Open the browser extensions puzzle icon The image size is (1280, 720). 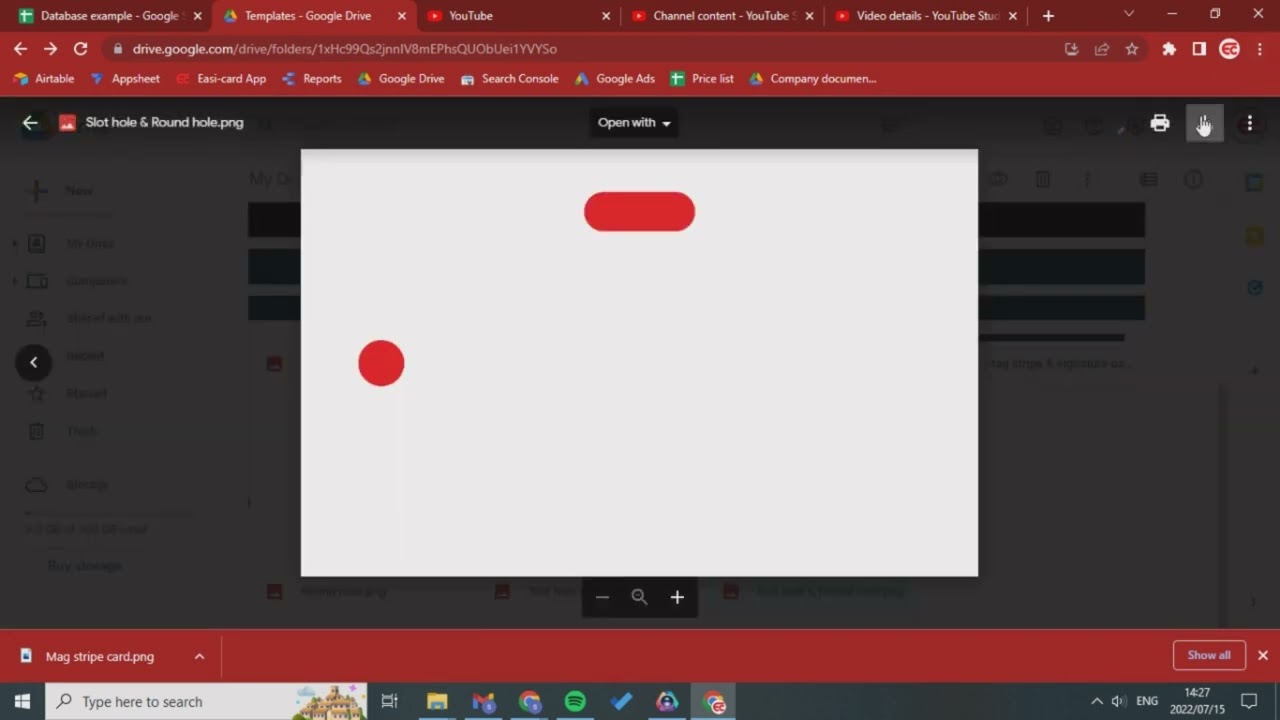[1168, 48]
